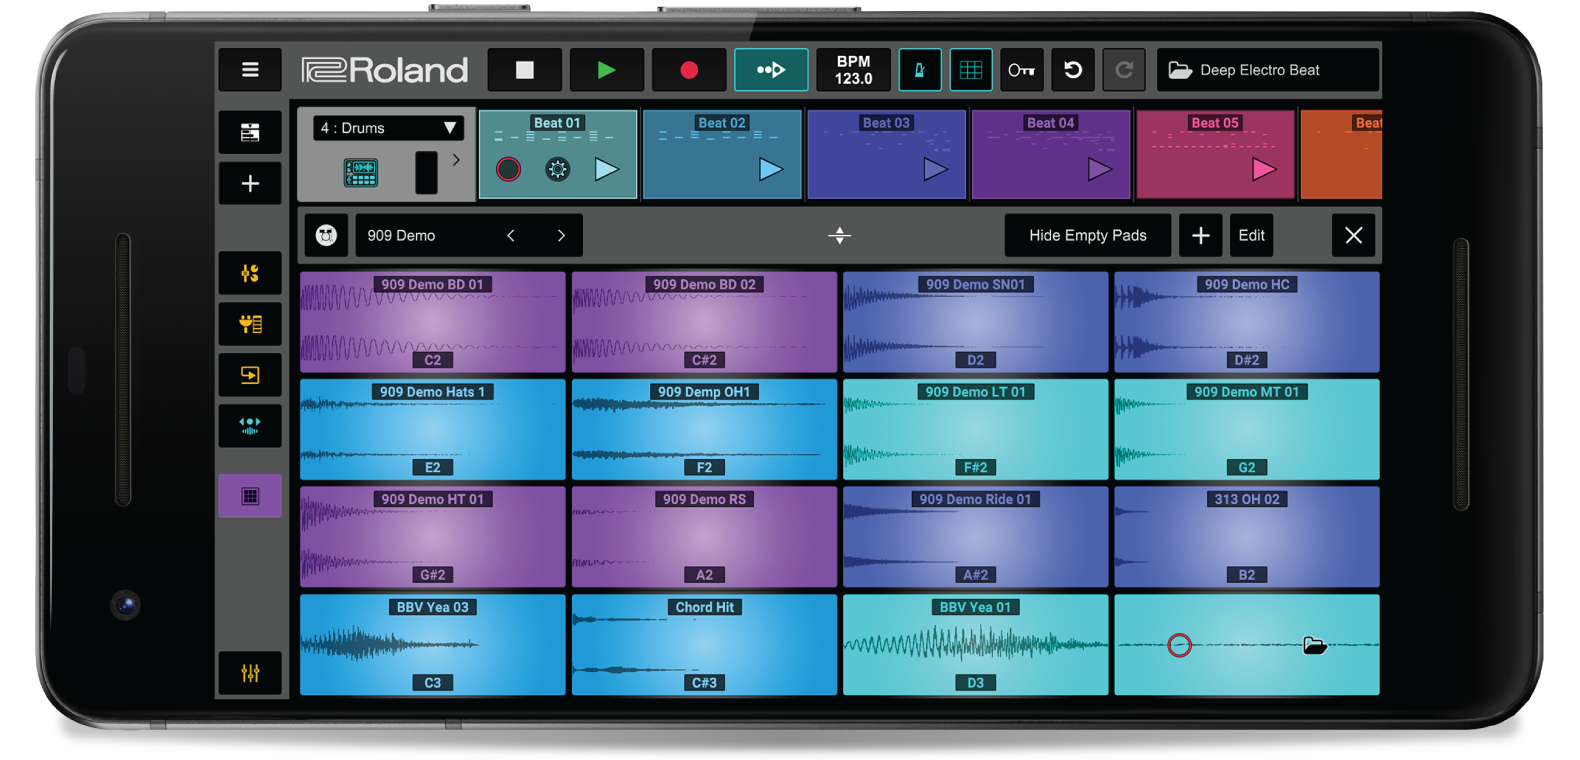The image size is (1580, 760).
Task: Toggle the metronome icon
Action: coord(919,70)
